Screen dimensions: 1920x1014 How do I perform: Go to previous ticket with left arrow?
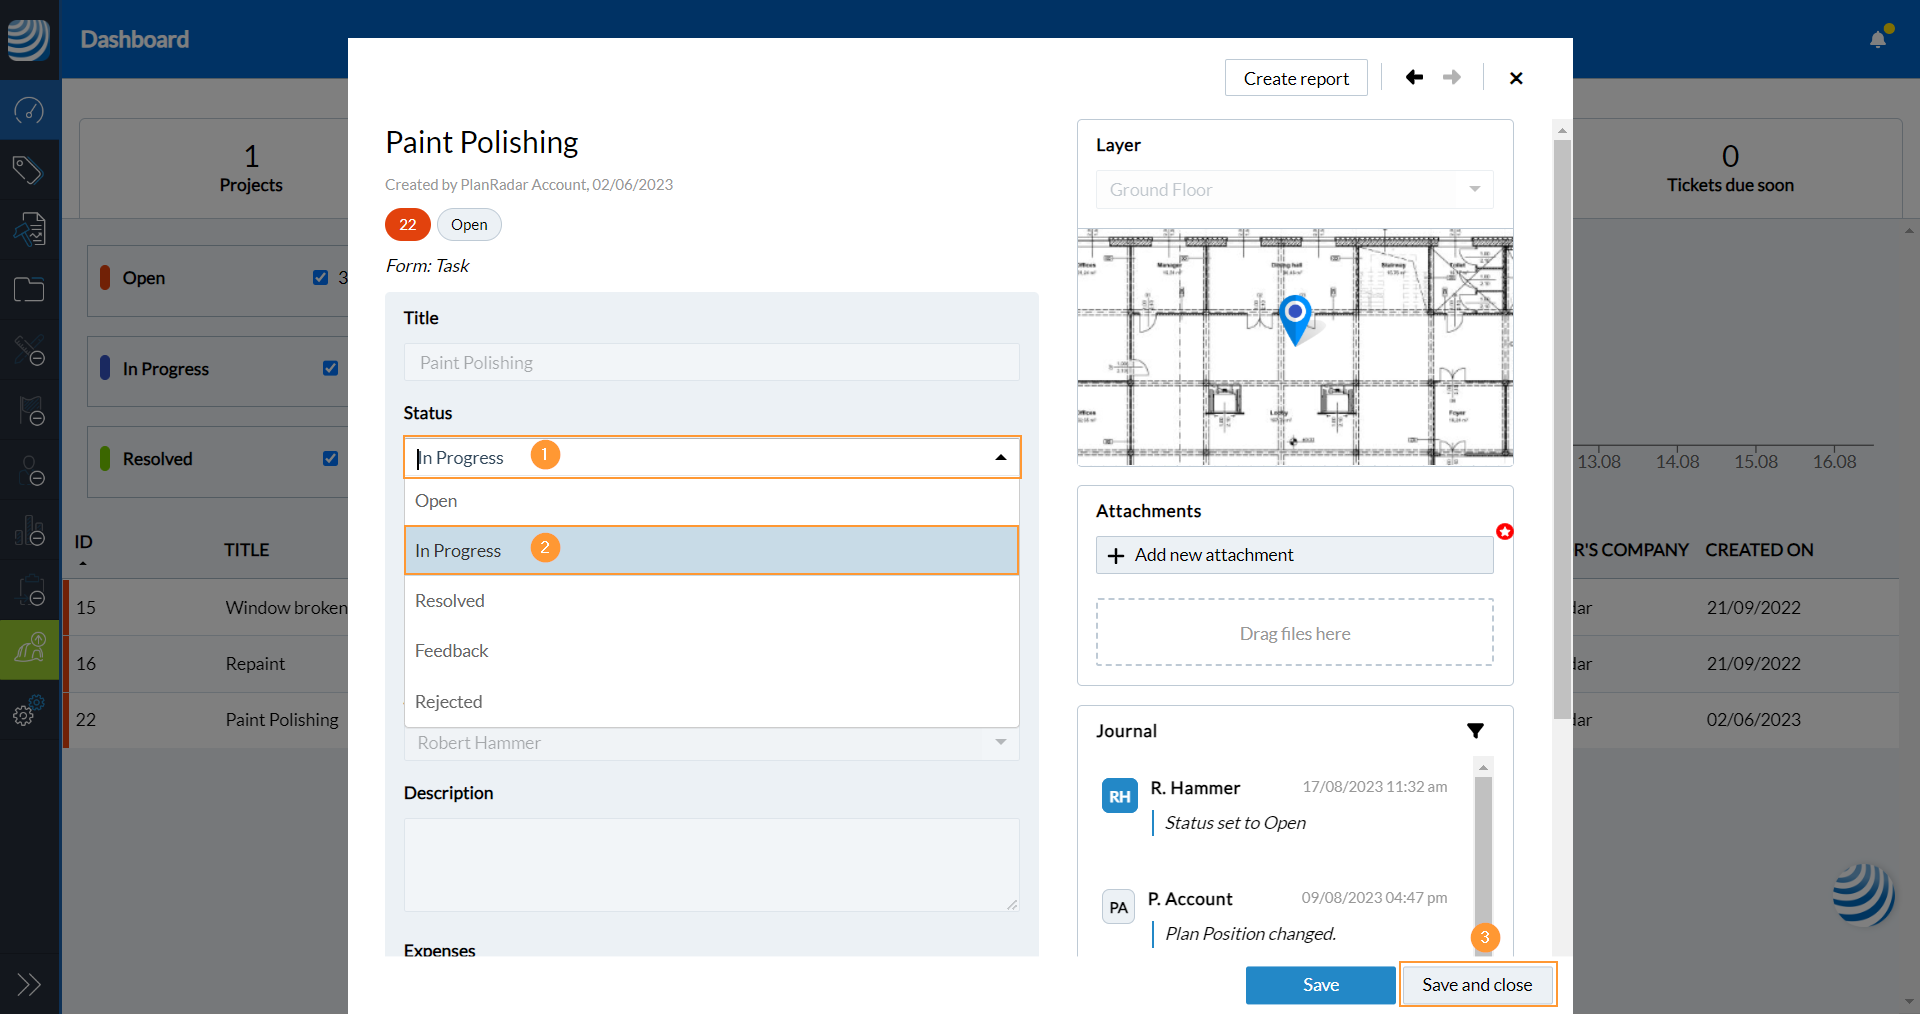click(1414, 78)
